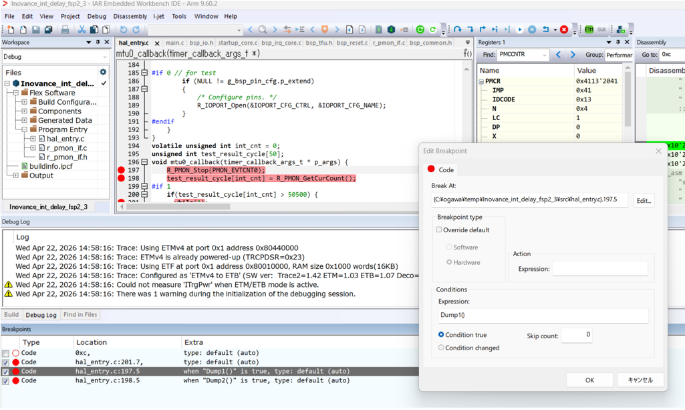Expand the Build Configura... folder

coord(24,102)
